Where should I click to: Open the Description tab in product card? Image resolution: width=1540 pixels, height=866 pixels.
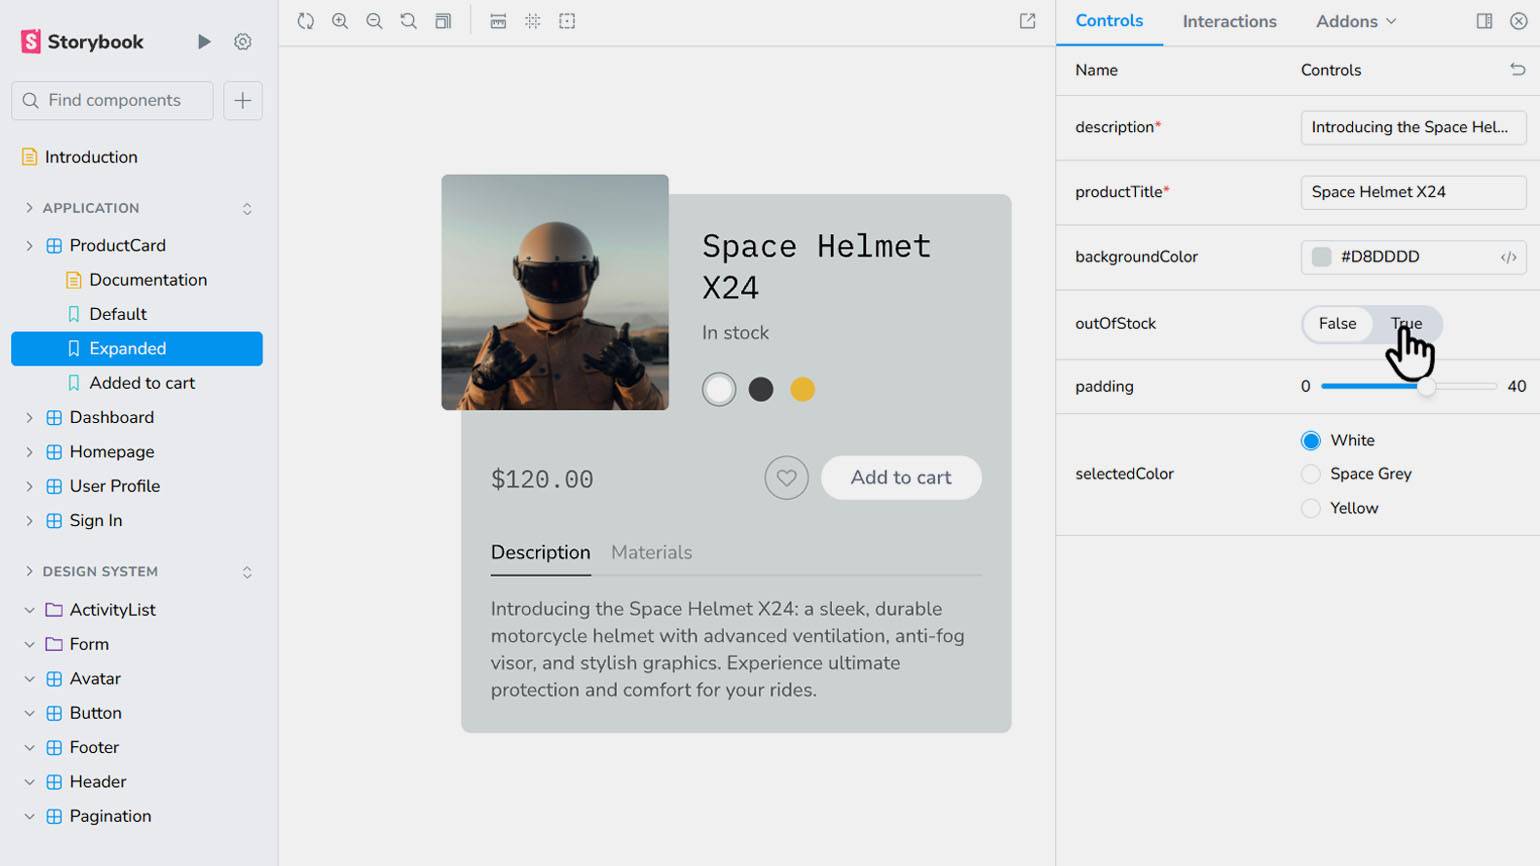540,552
